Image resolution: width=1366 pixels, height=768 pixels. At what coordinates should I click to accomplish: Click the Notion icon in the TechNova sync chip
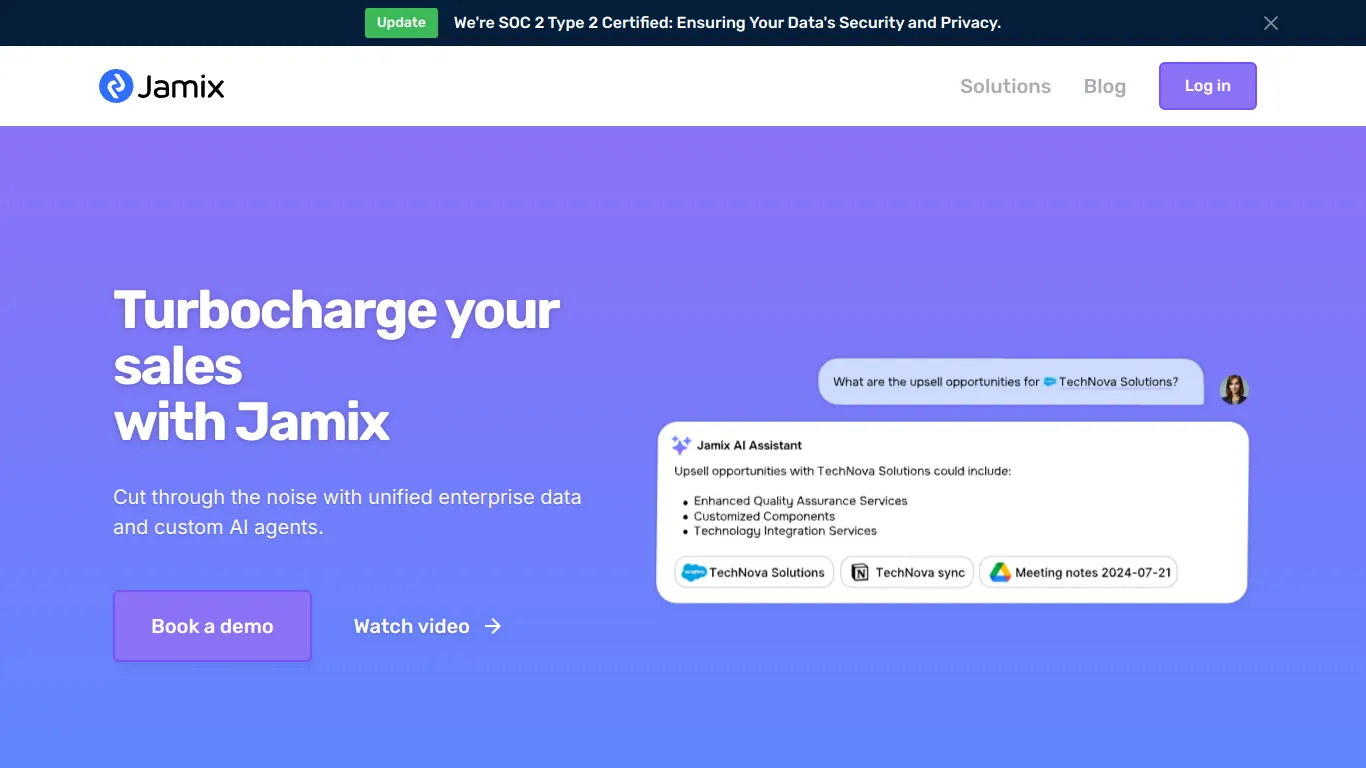[860, 572]
